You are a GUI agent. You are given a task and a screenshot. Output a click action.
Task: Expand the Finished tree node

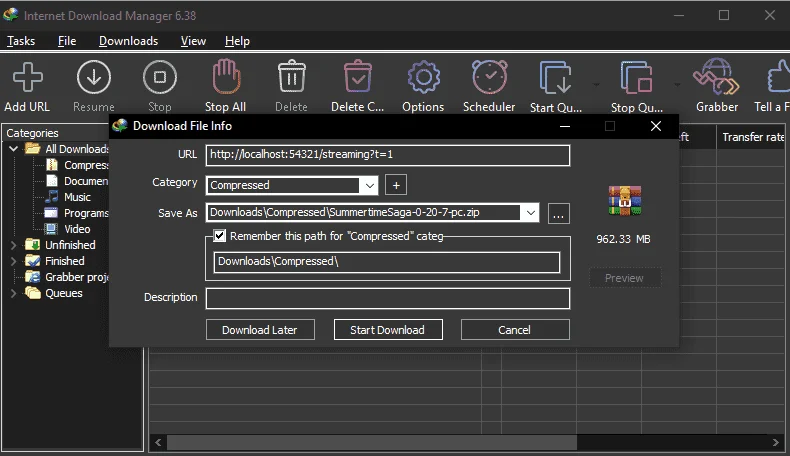coord(14,261)
